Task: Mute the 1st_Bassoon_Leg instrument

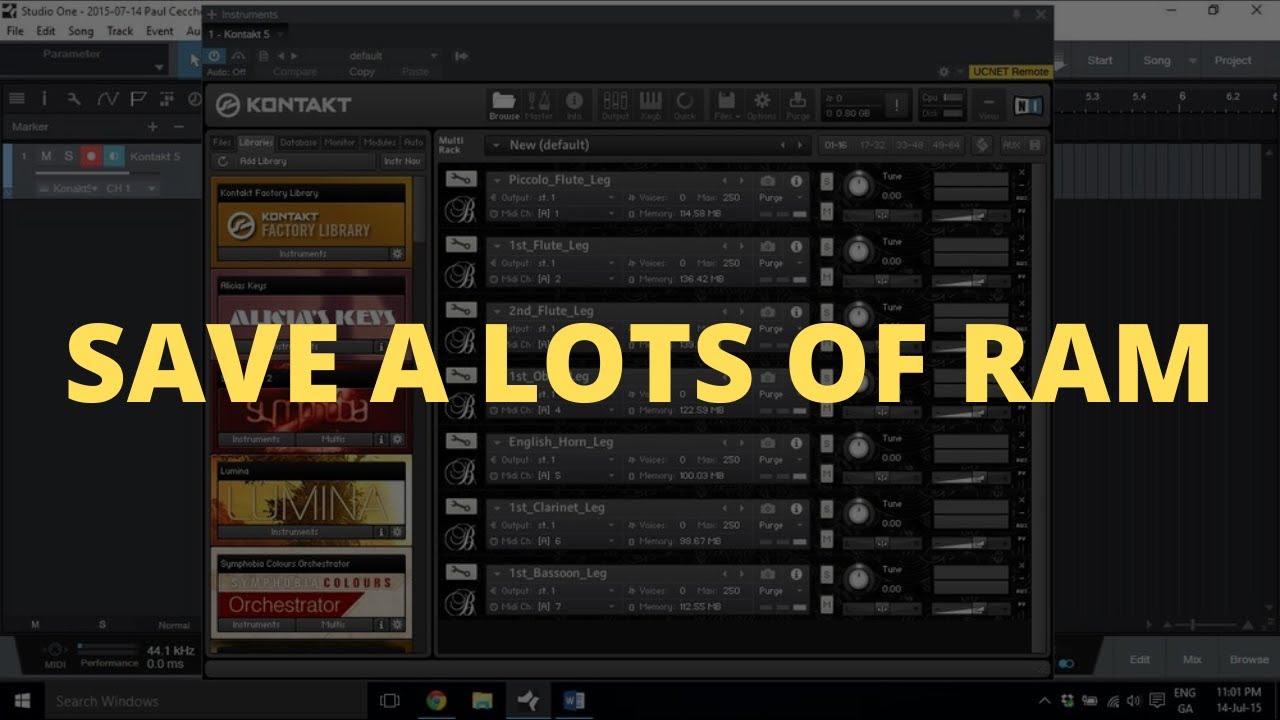Action: click(x=827, y=605)
